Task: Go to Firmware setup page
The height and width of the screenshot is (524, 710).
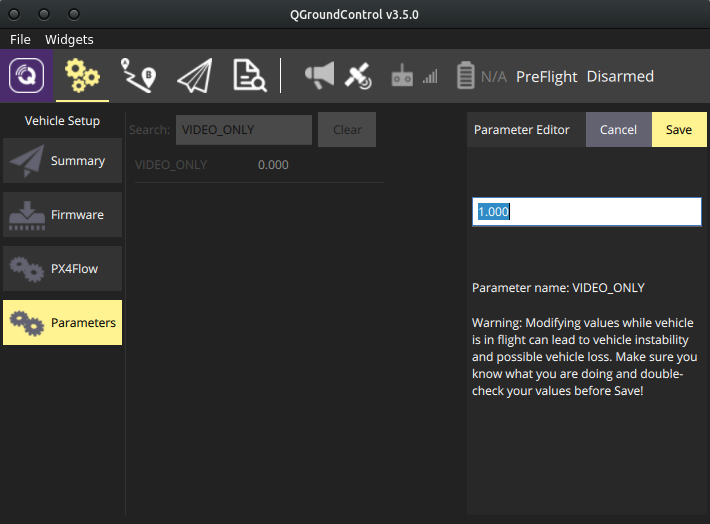Action: pos(62,215)
